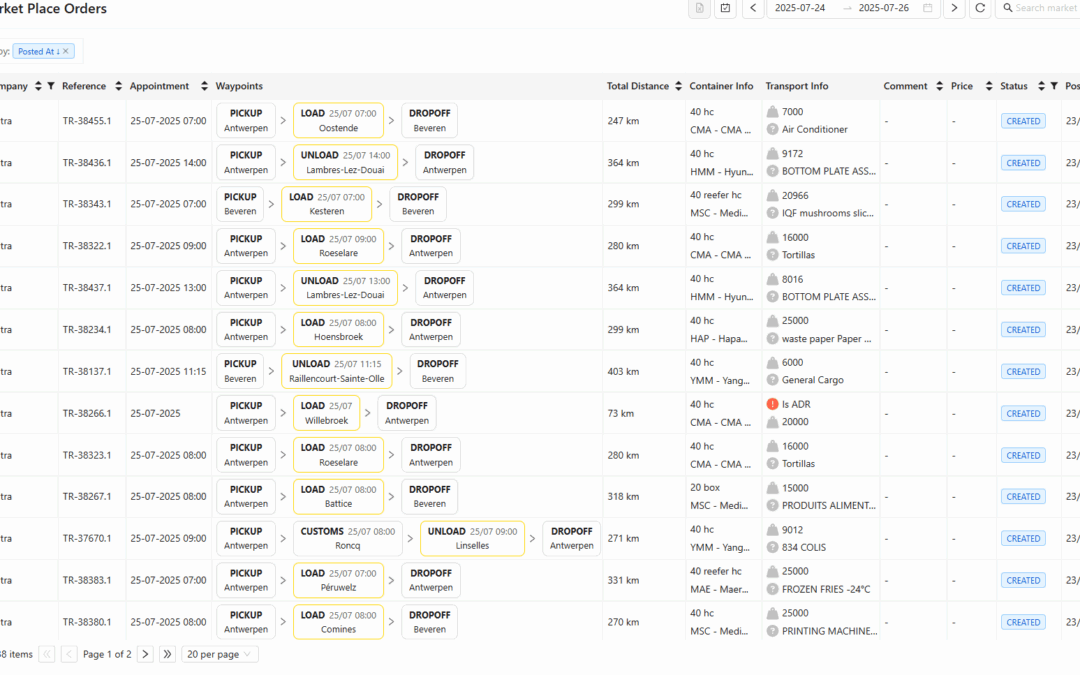Click reference TR-37670.1
This screenshot has height=675, width=1080.
tap(87, 539)
